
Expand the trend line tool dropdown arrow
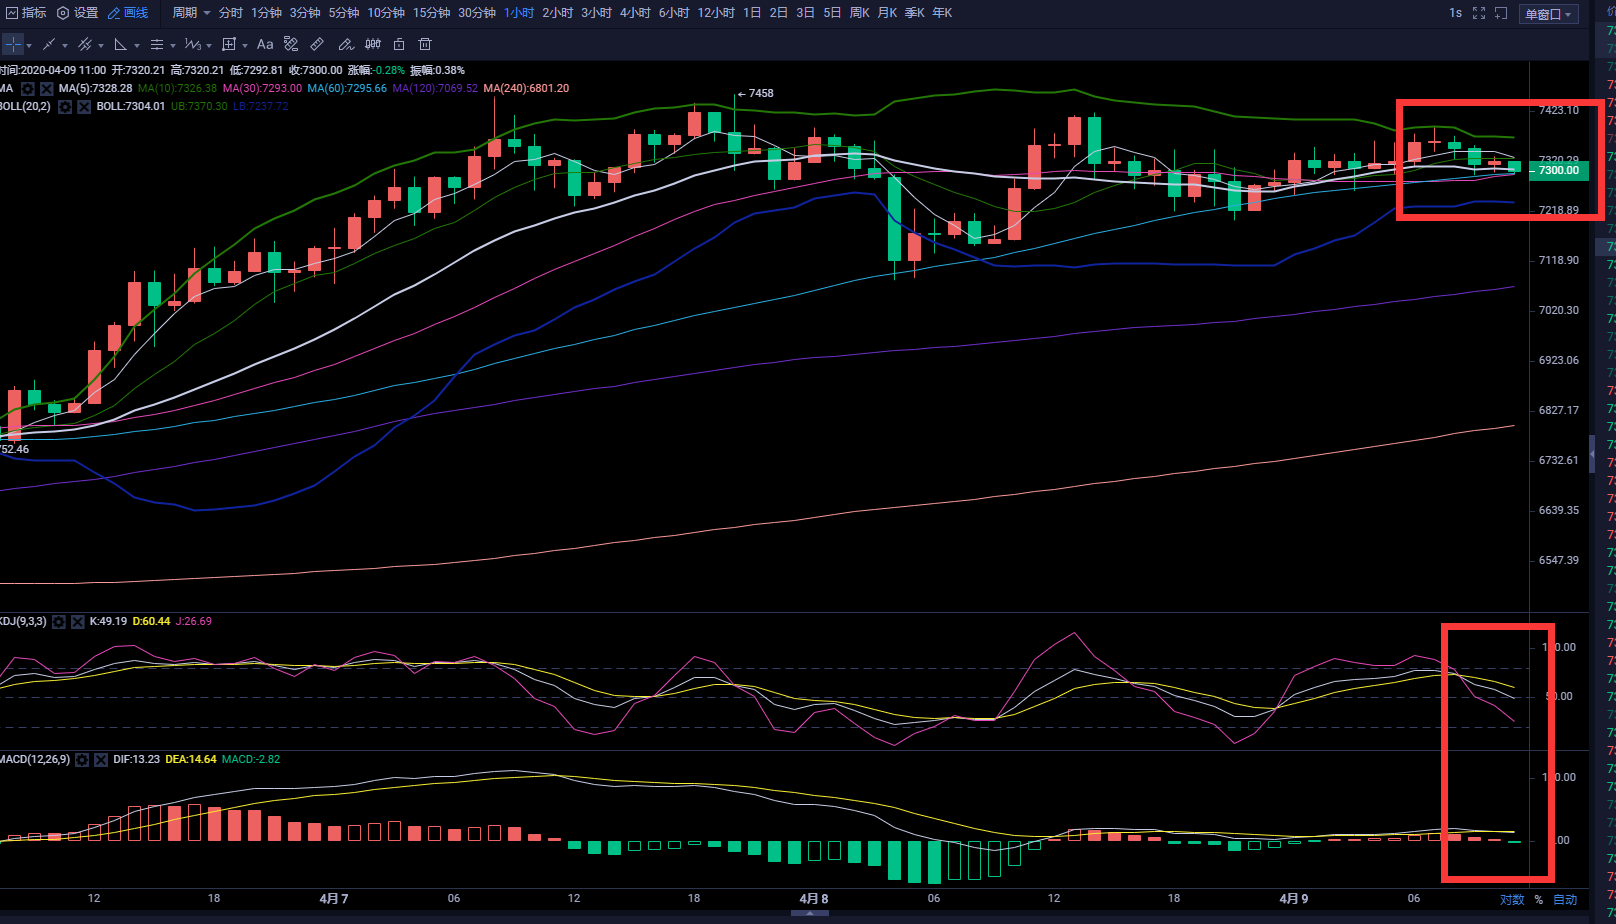pyautogui.click(x=65, y=45)
